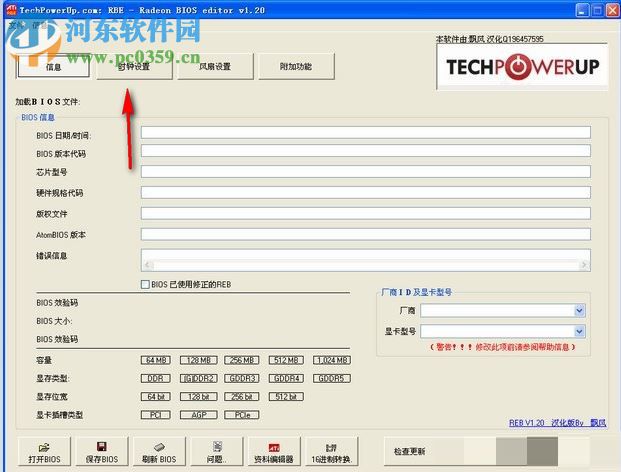Switch to the 时钟设置 tab
The height and width of the screenshot is (472, 621).
[x=134, y=67]
